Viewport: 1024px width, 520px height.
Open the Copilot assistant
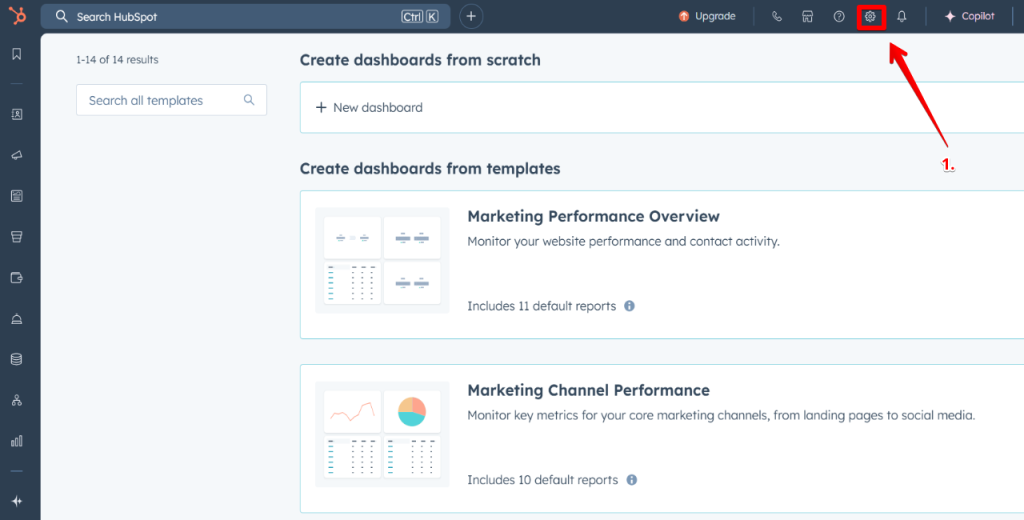(x=969, y=16)
